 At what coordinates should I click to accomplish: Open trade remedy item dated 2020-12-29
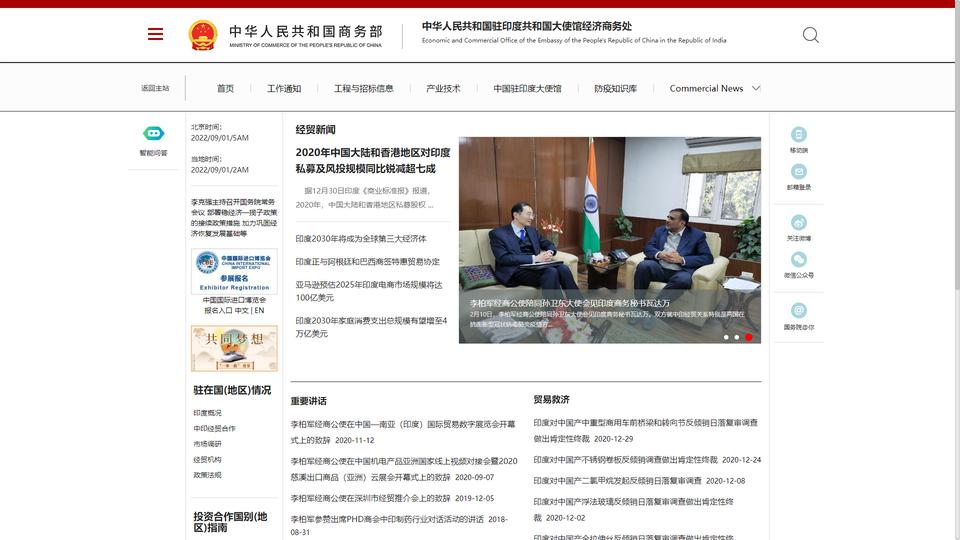tap(645, 430)
